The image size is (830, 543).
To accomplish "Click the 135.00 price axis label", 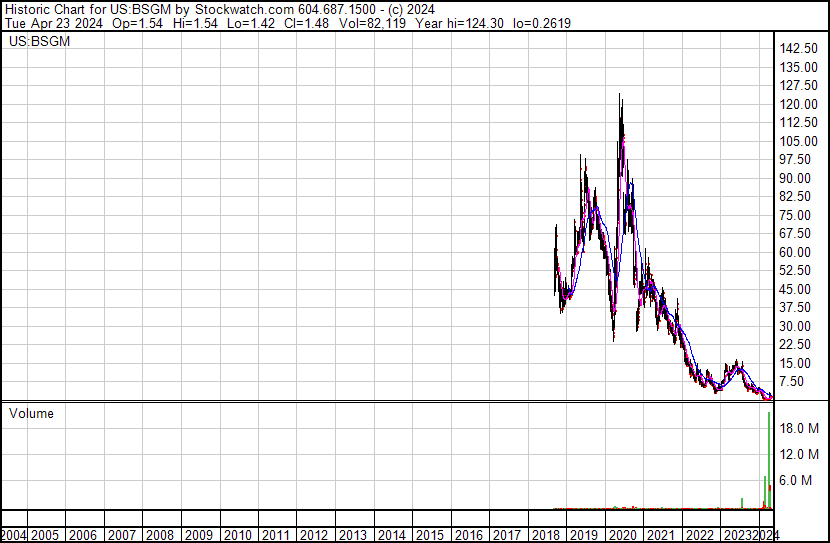I will click(x=799, y=67).
